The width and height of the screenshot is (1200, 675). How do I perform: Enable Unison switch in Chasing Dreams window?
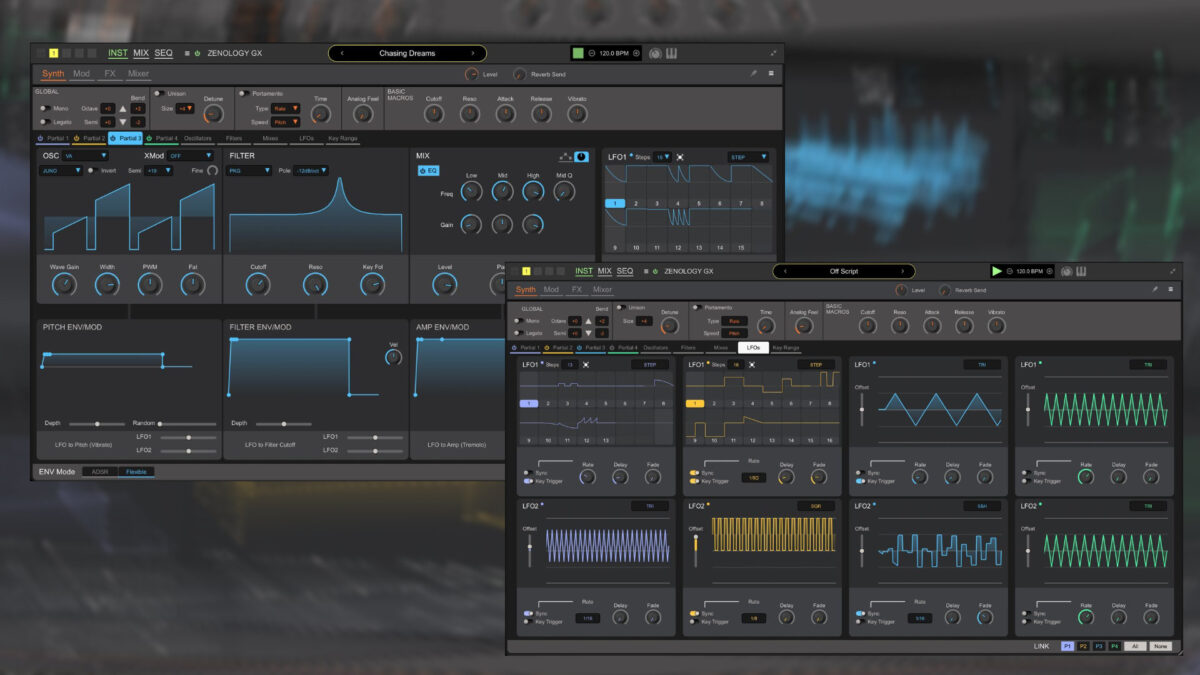pyautogui.click(x=159, y=94)
